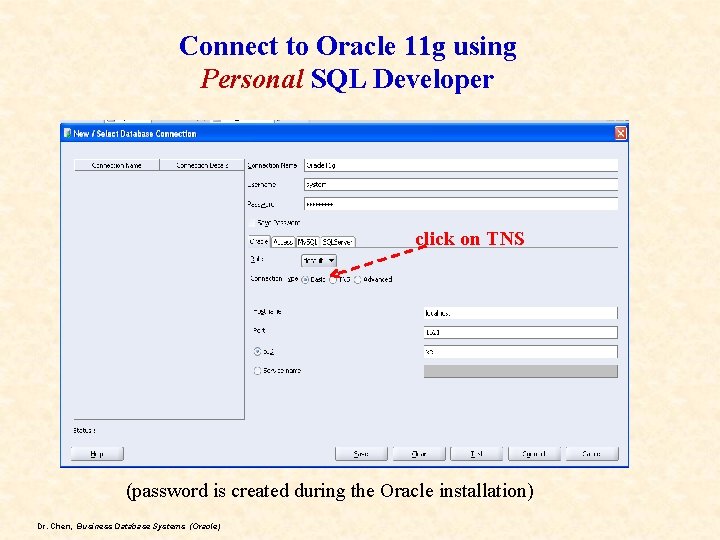Click the Help button
The width and height of the screenshot is (720, 540).
pyautogui.click(x=97, y=454)
